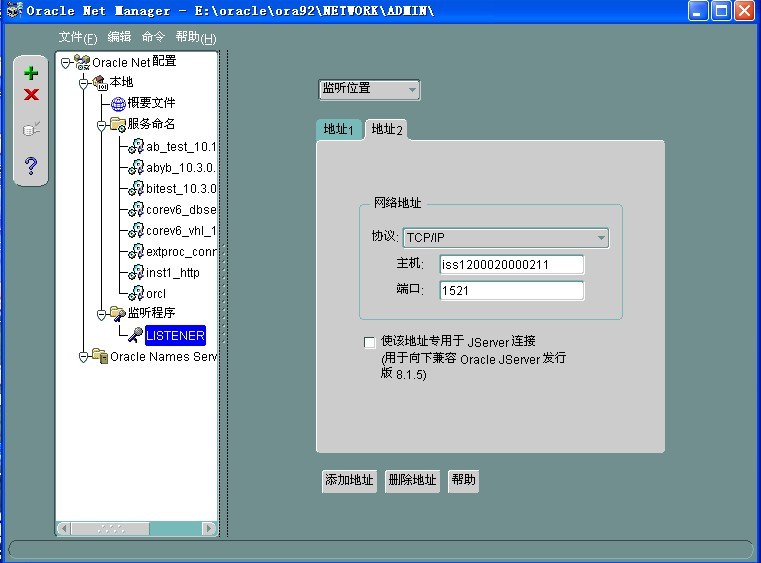
Task: Minimize the Oracle Net Manager window
Action: pyautogui.click(x=698, y=10)
